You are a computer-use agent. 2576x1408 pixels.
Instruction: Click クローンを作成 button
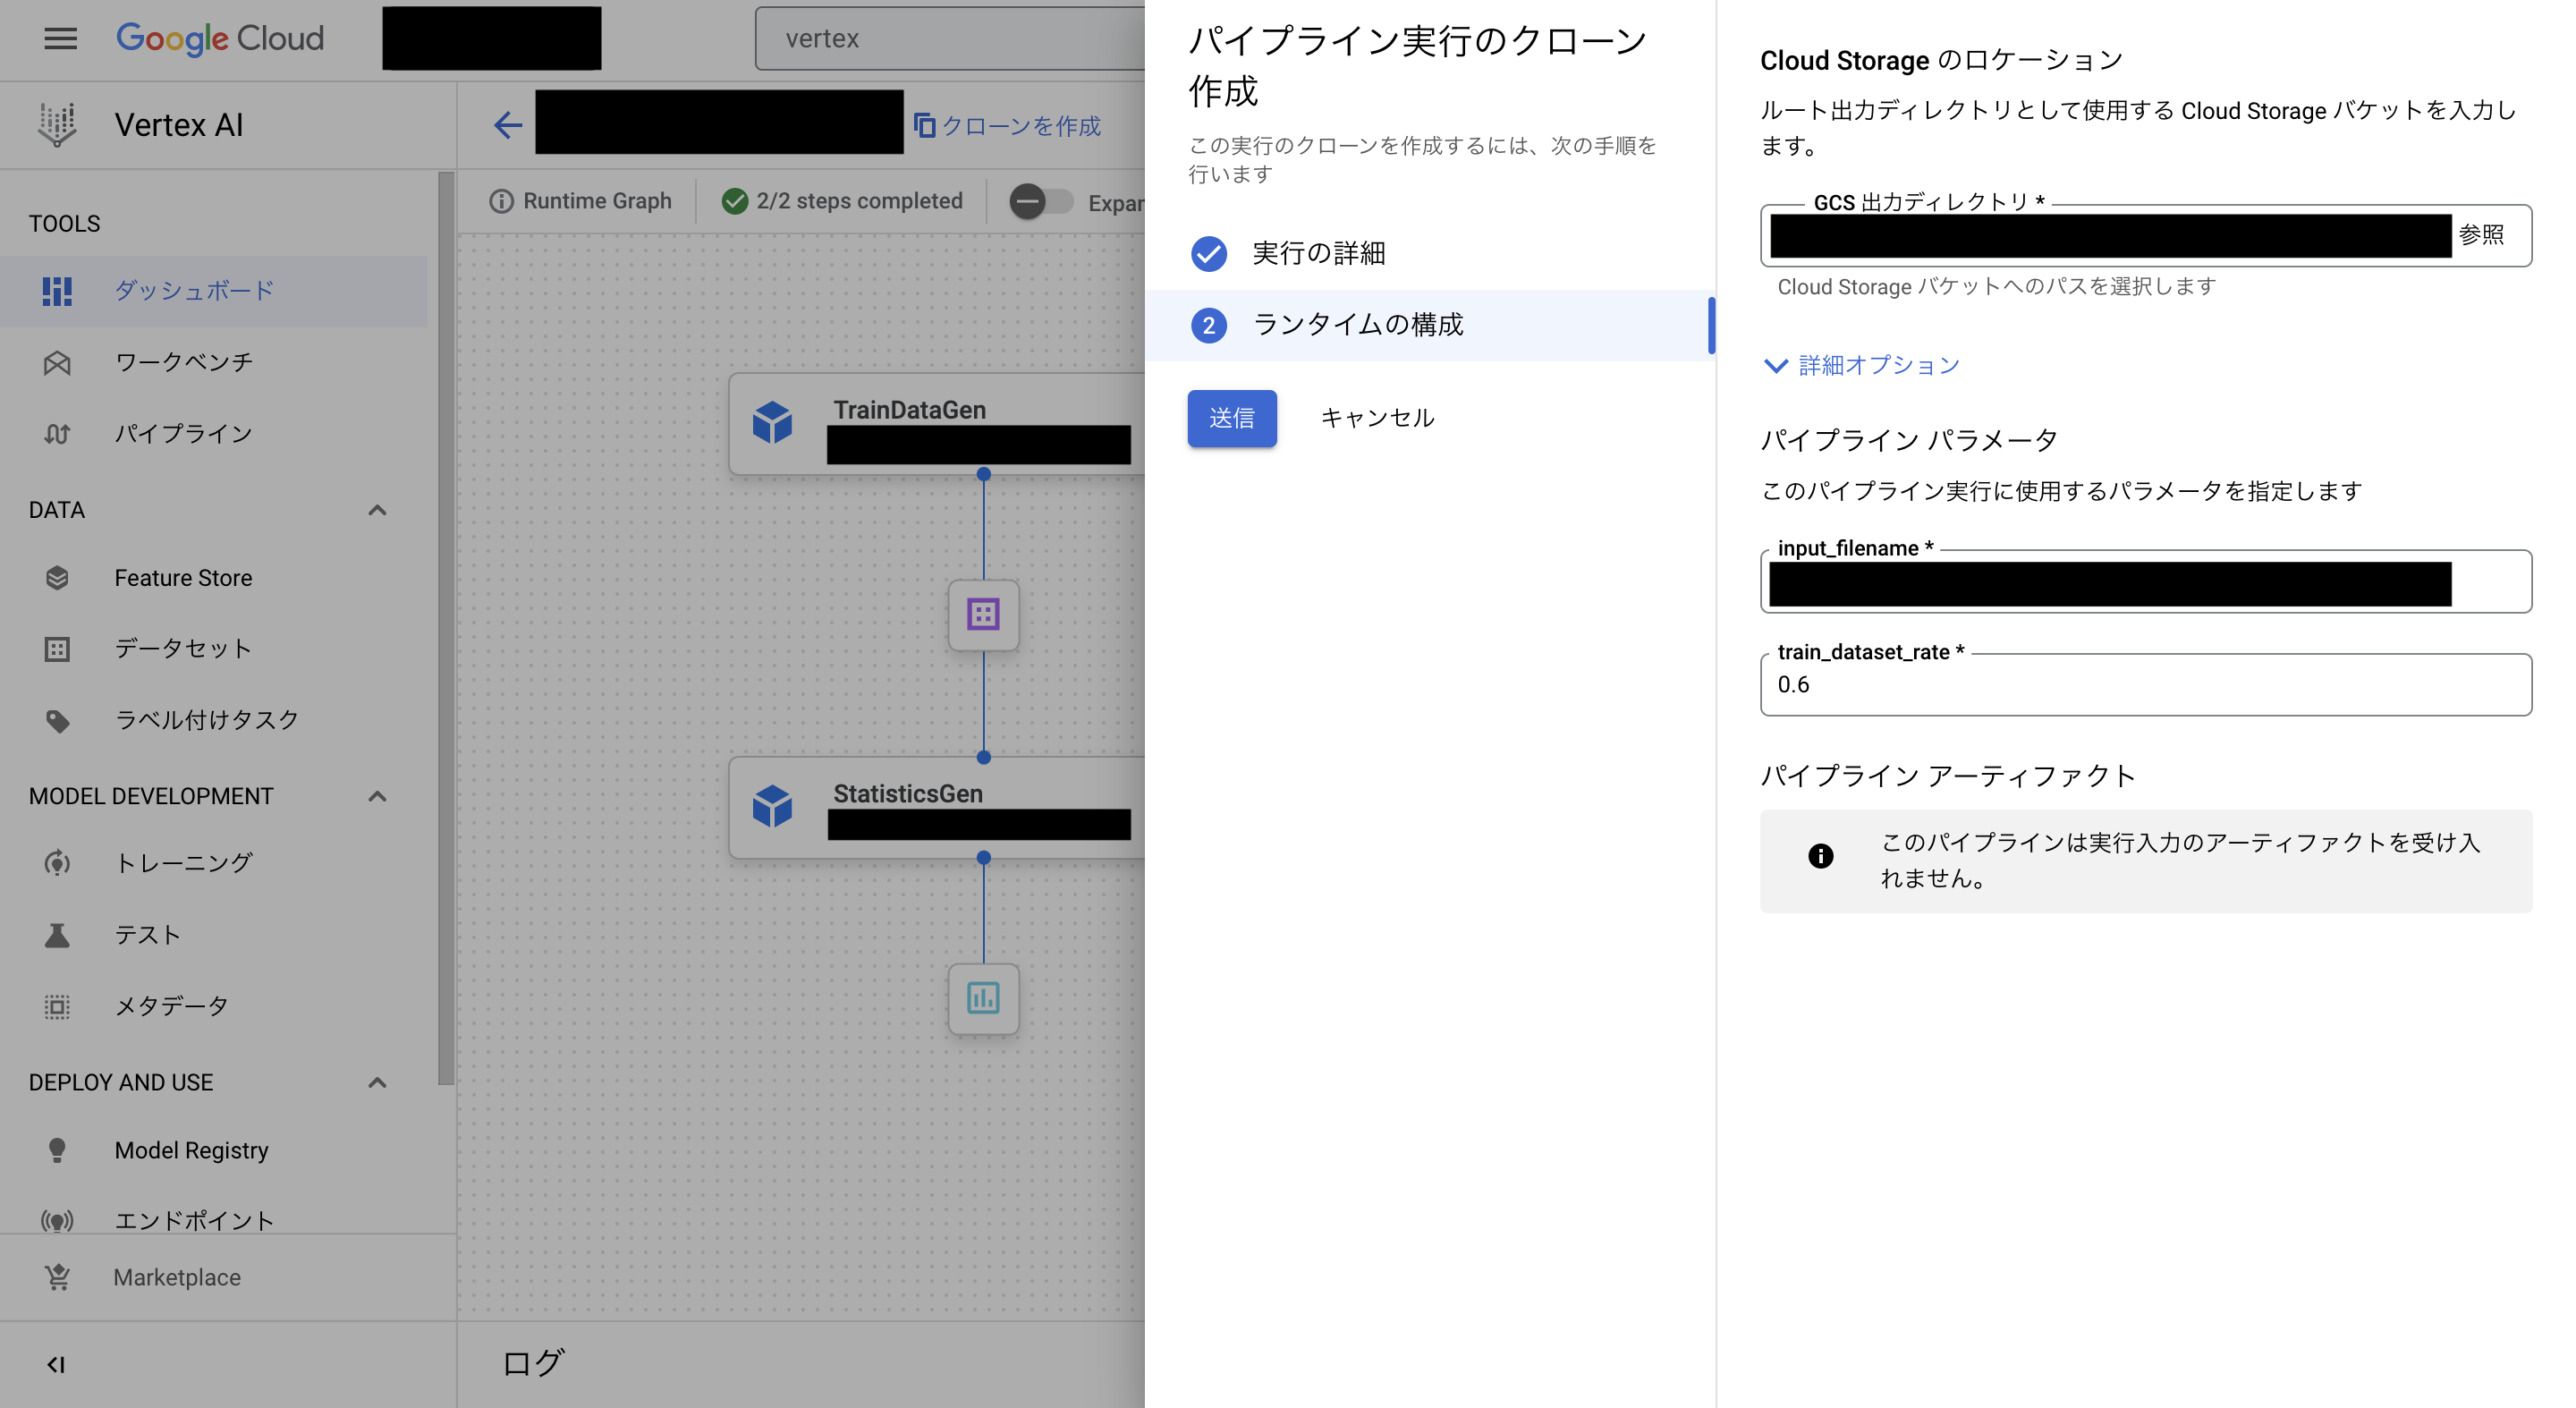tap(1007, 125)
